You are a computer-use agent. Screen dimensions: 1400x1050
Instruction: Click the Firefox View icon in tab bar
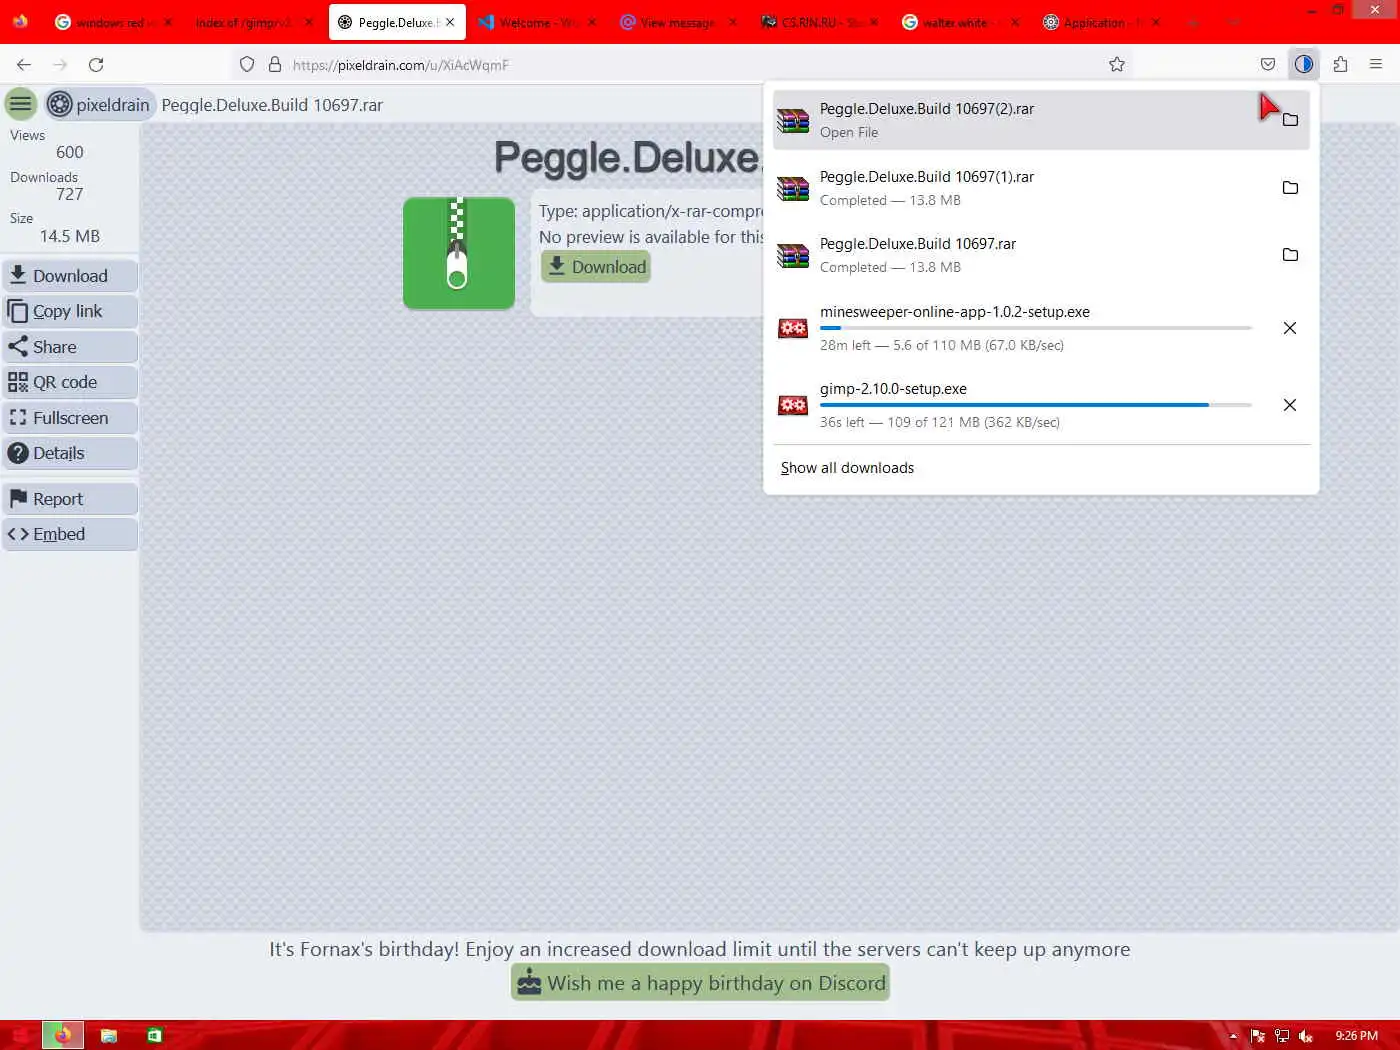click(x=20, y=22)
